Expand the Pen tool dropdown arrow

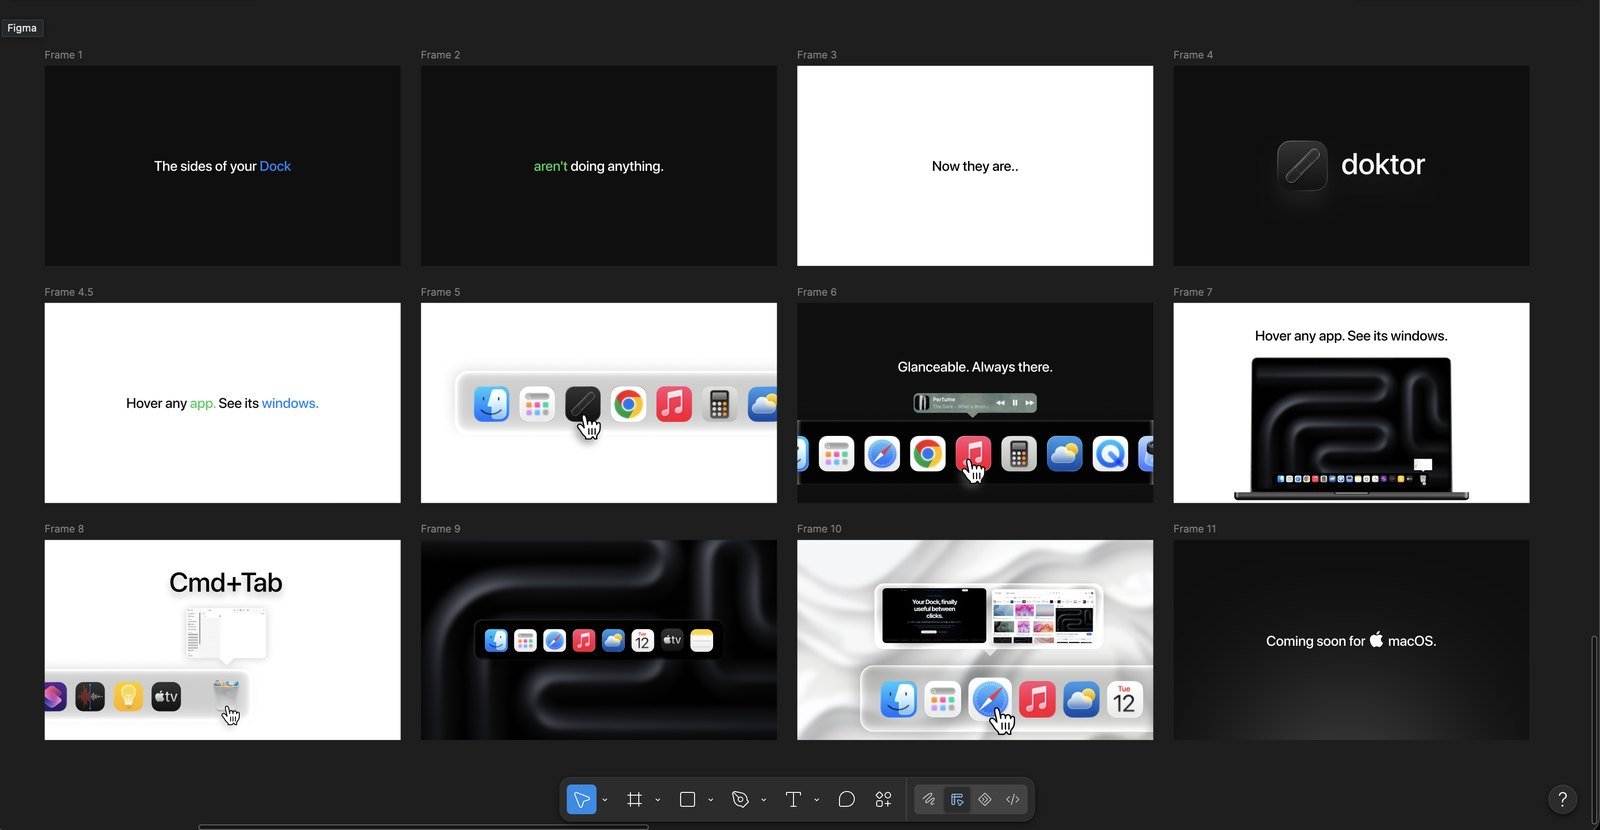[x=764, y=800]
